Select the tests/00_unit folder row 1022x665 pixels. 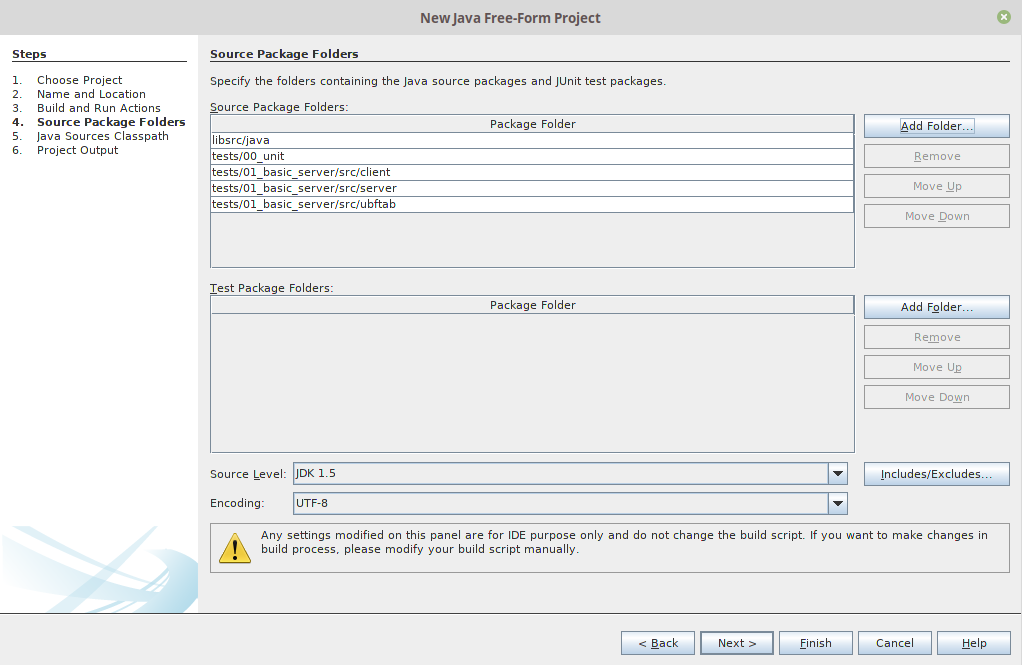tap(531, 157)
